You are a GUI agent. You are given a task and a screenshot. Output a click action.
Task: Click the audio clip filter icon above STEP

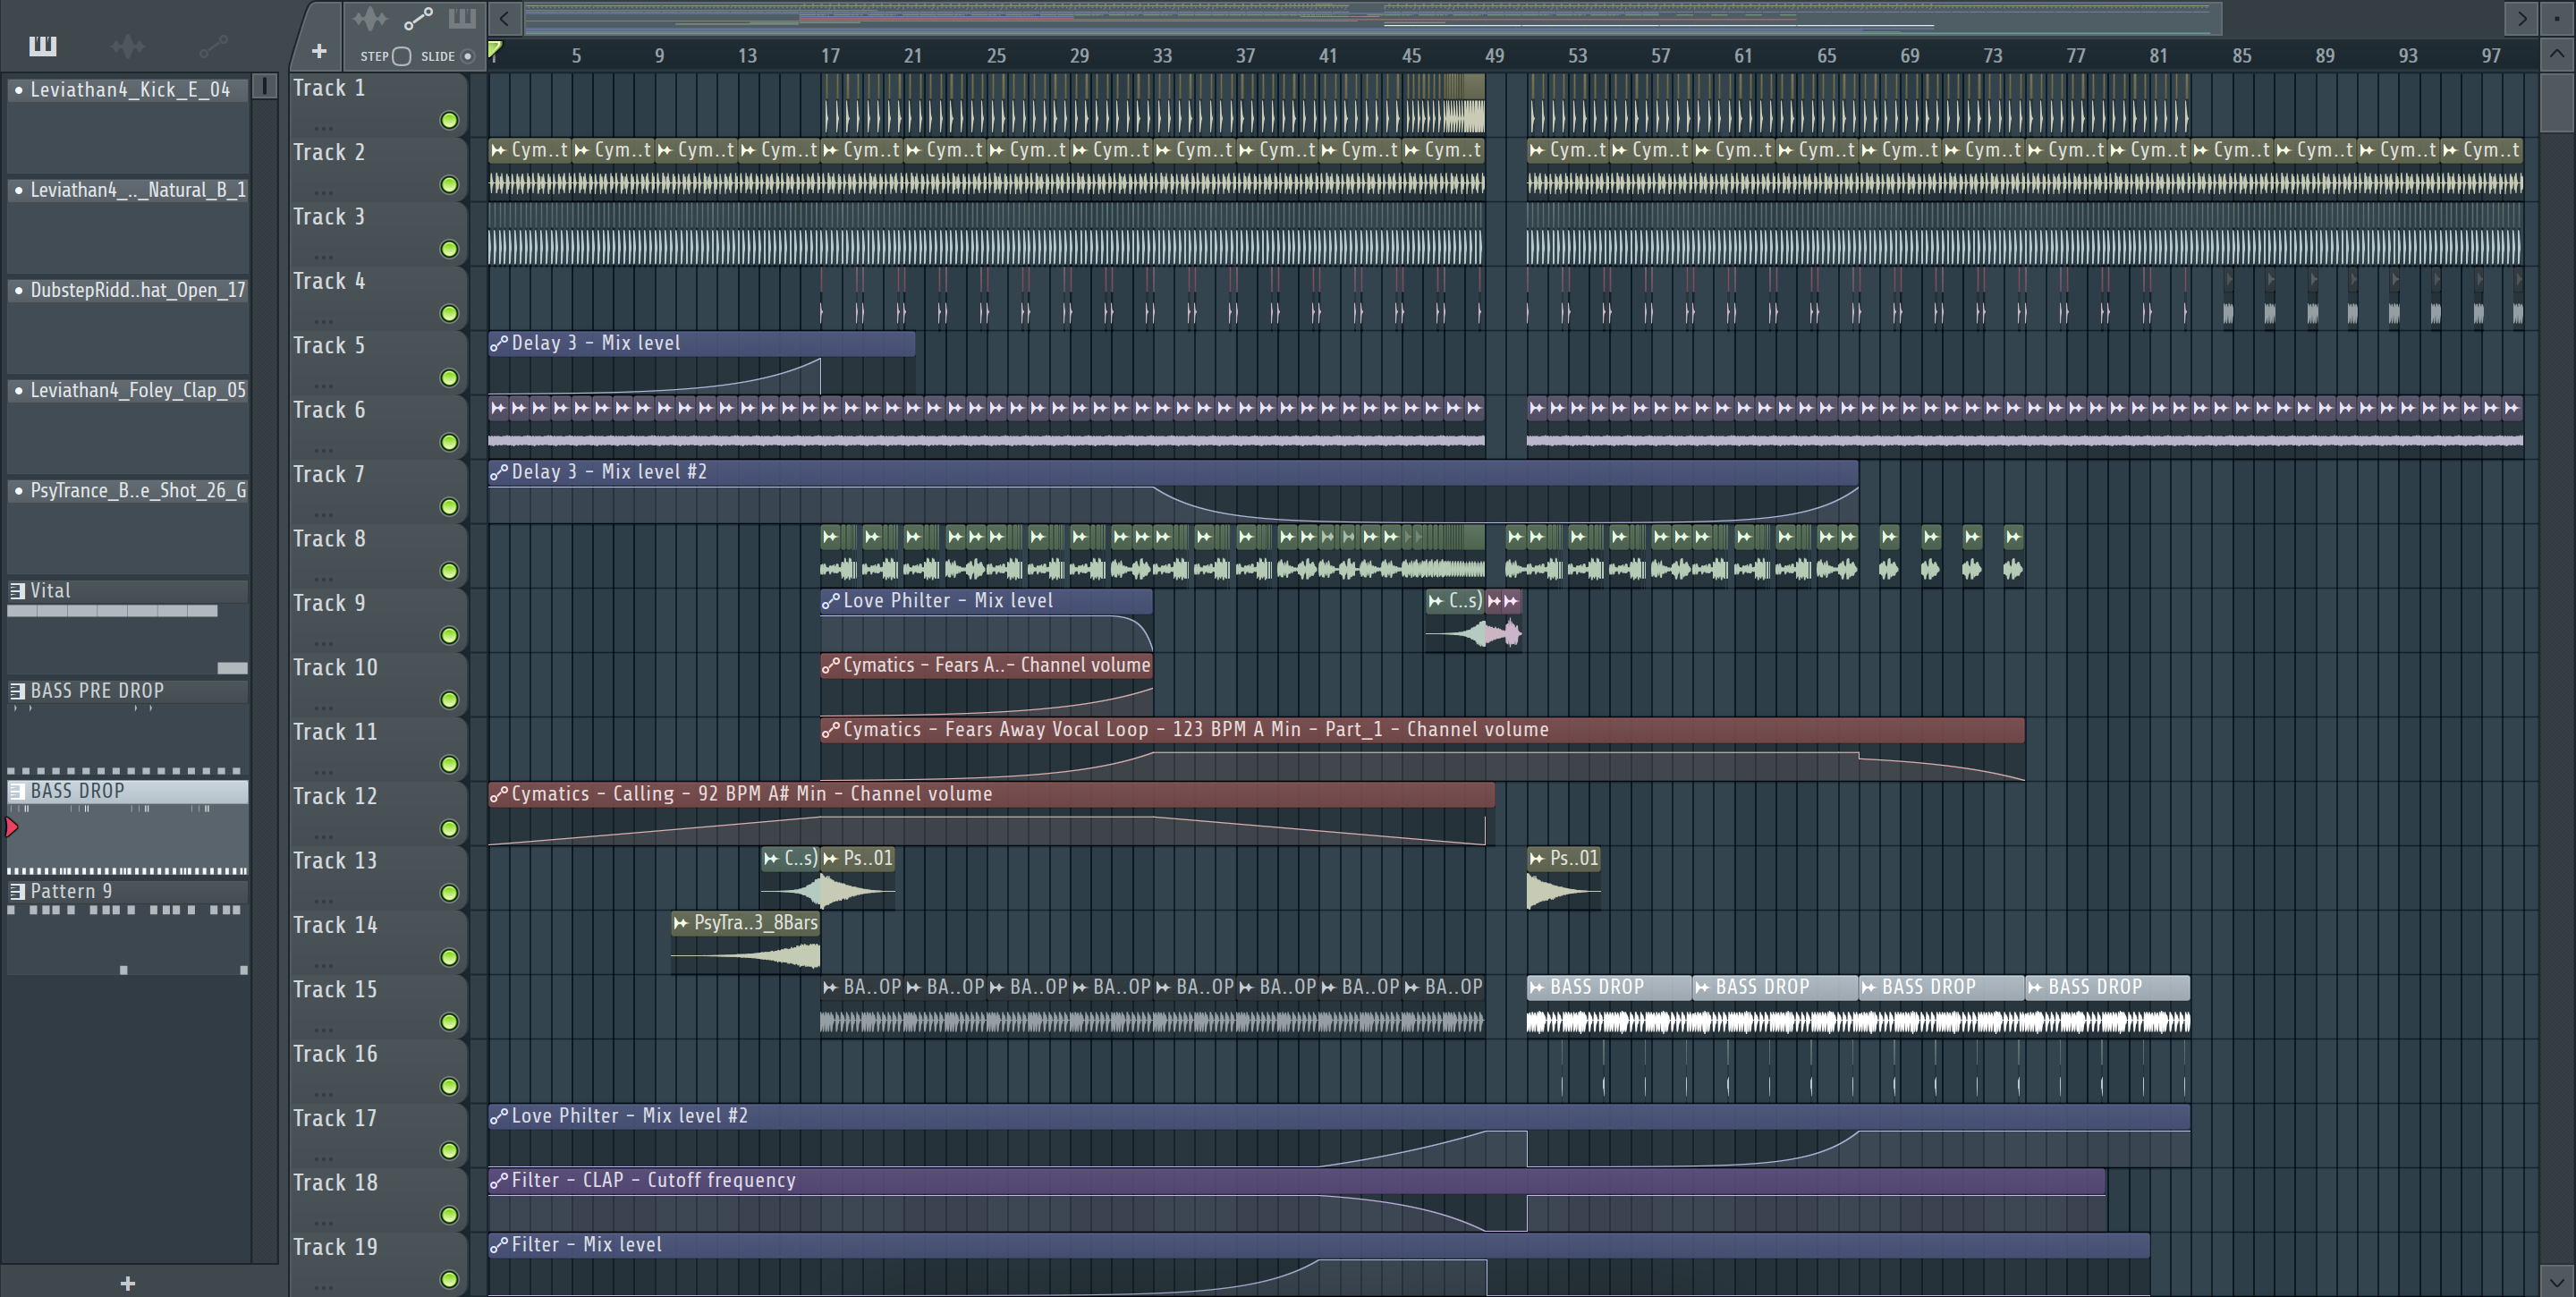pos(370,18)
